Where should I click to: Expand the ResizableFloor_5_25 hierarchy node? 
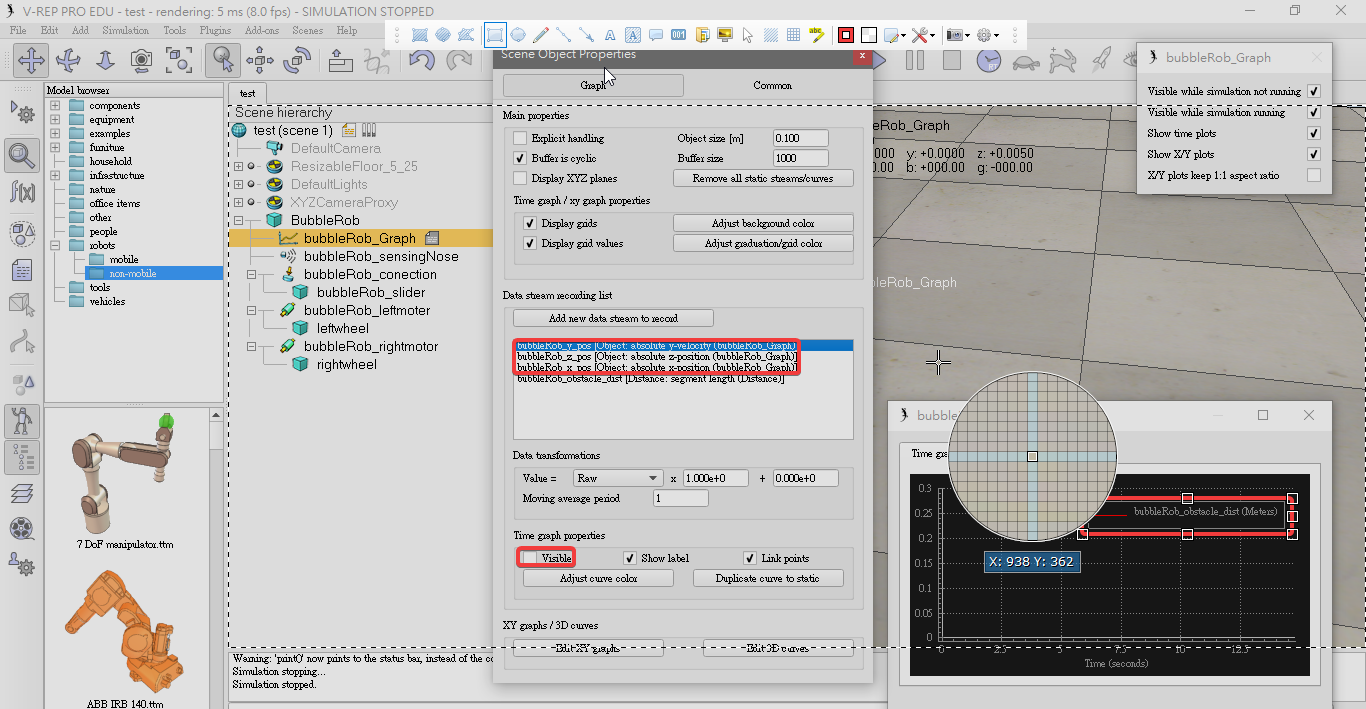click(239, 166)
